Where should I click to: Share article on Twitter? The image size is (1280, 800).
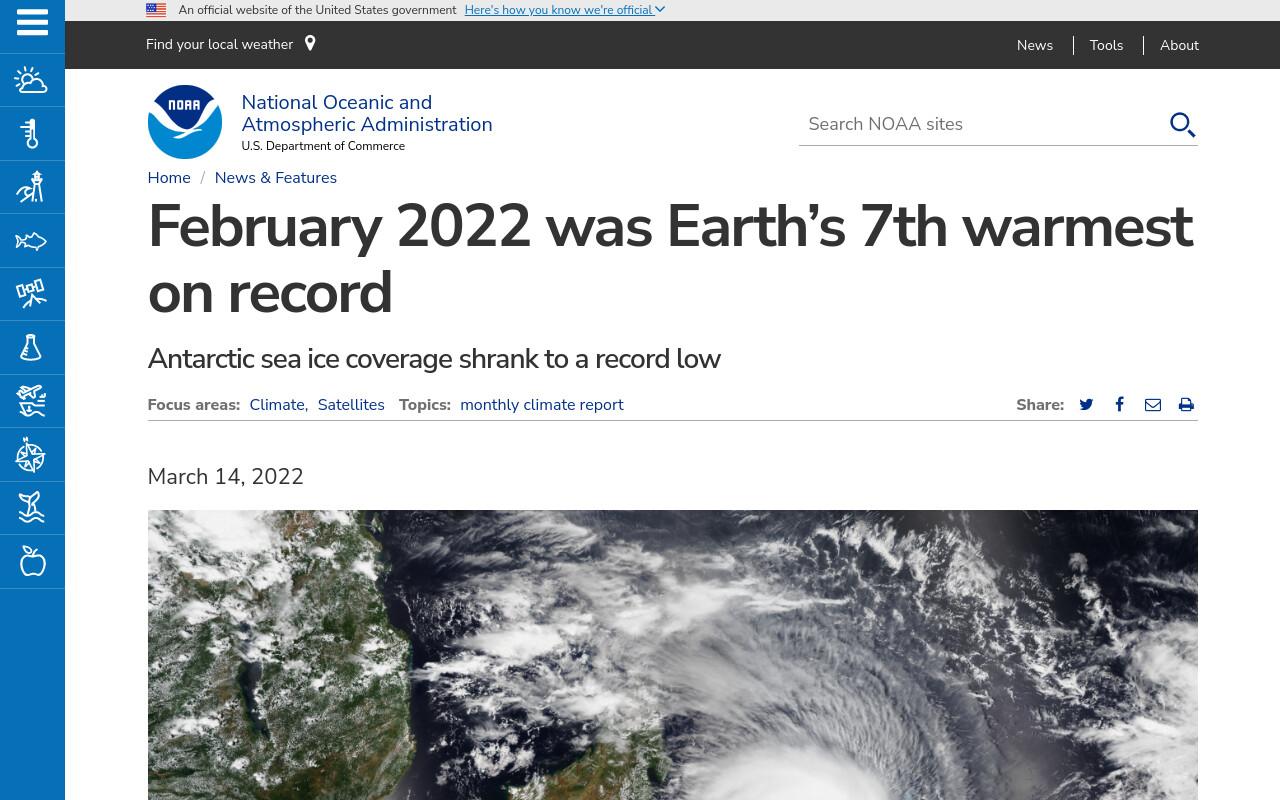point(1086,405)
